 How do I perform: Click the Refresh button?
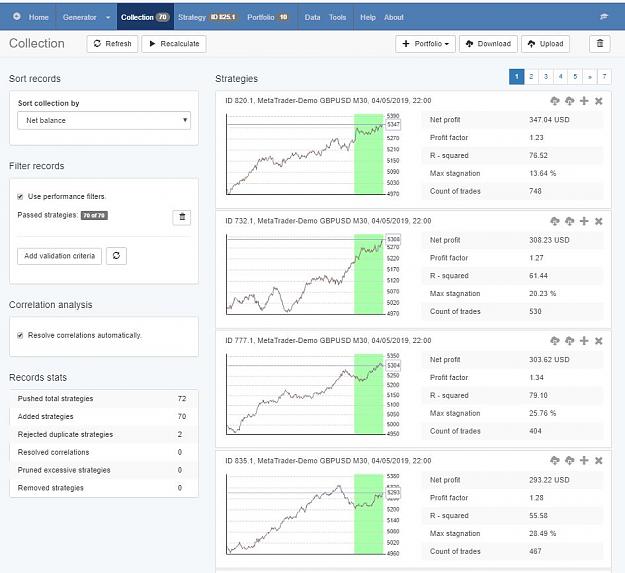(112, 43)
